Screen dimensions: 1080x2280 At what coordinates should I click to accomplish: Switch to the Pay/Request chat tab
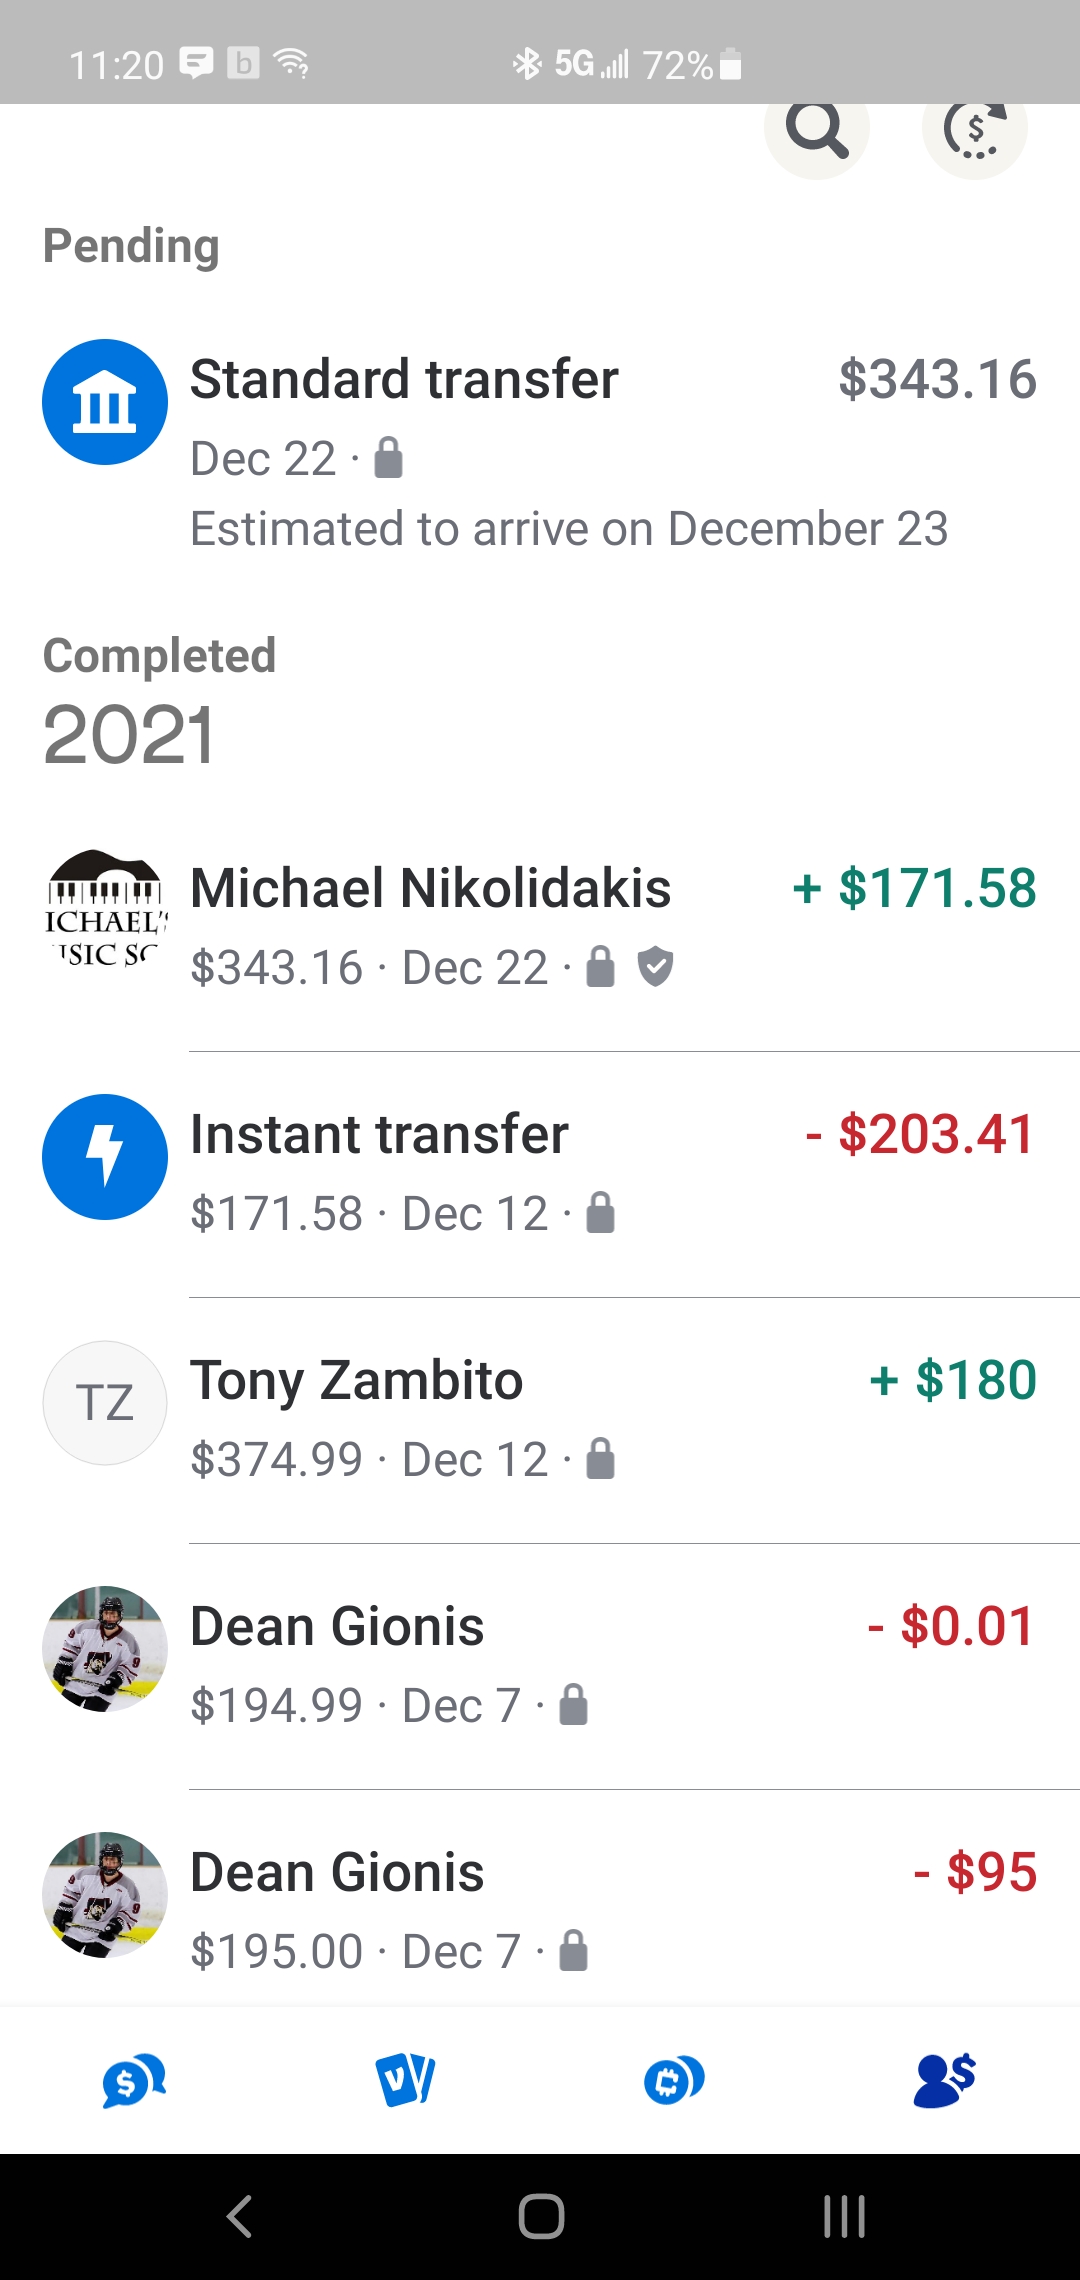pos(134,2080)
